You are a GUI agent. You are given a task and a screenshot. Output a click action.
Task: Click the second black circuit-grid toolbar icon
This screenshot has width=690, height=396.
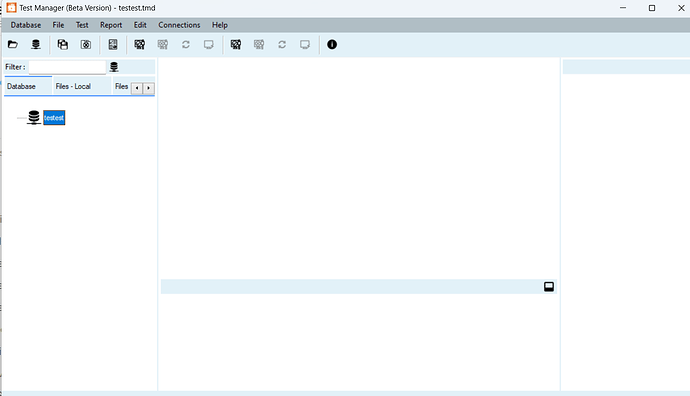[236, 44]
